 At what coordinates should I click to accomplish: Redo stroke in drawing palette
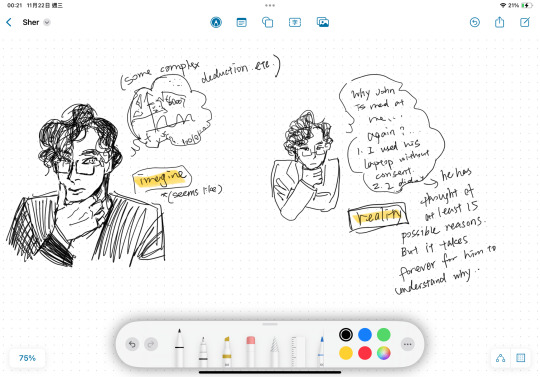click(x=151, y=344)
